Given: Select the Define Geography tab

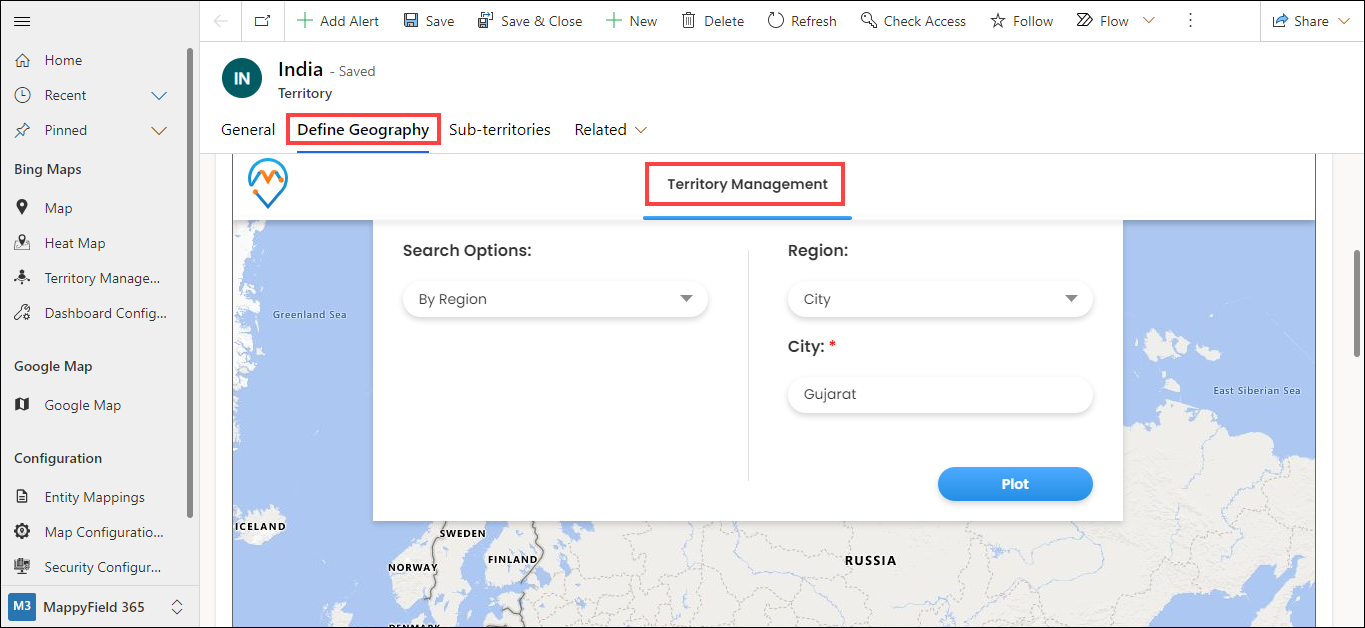Looking at the screenshot, I should [363, 130].
